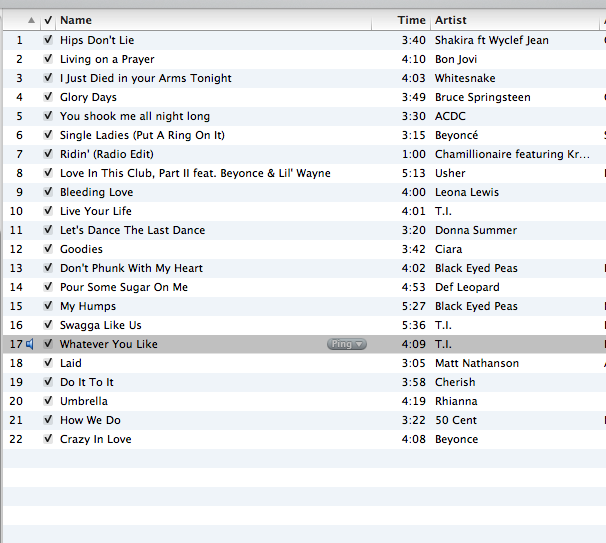Click the song title Whatever You Like

pos(109,344)
